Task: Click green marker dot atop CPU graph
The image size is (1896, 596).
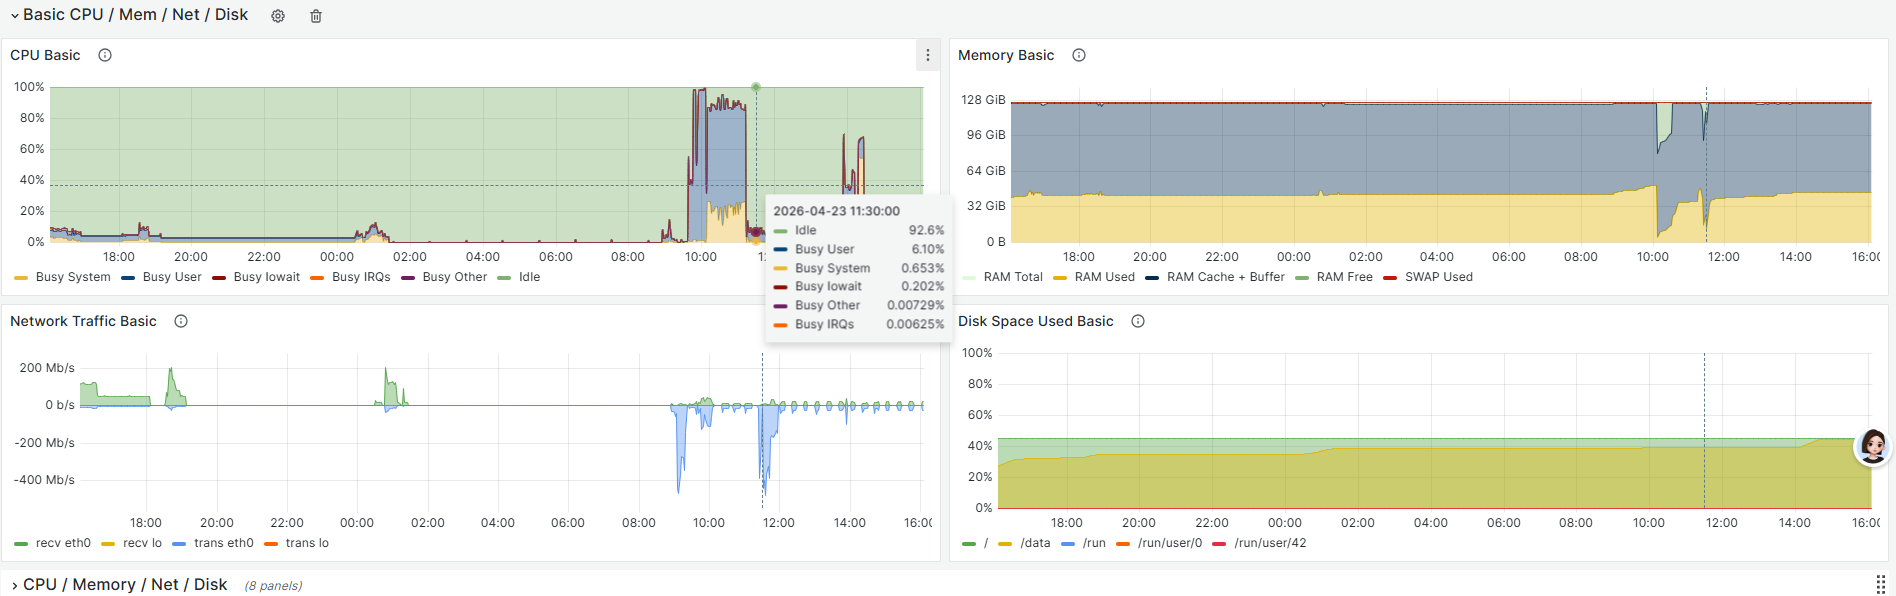Action: [756, 87]
